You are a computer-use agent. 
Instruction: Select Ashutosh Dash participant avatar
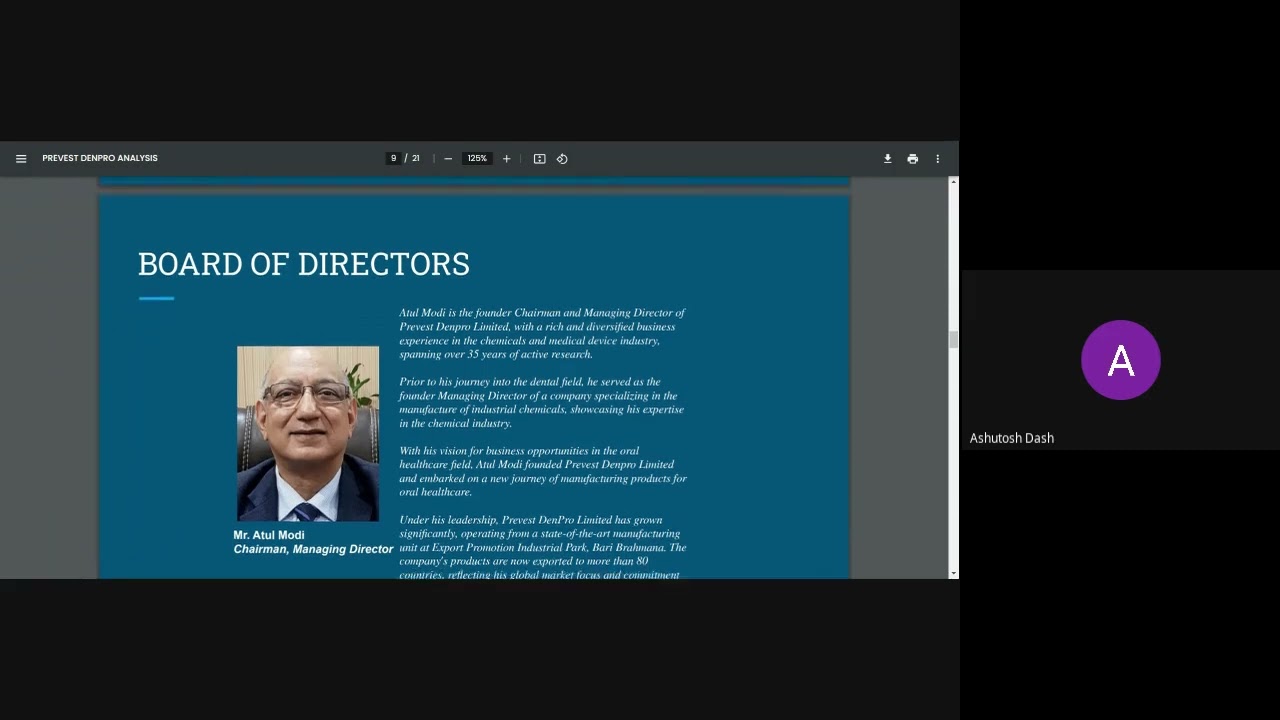coord(1121,360)
